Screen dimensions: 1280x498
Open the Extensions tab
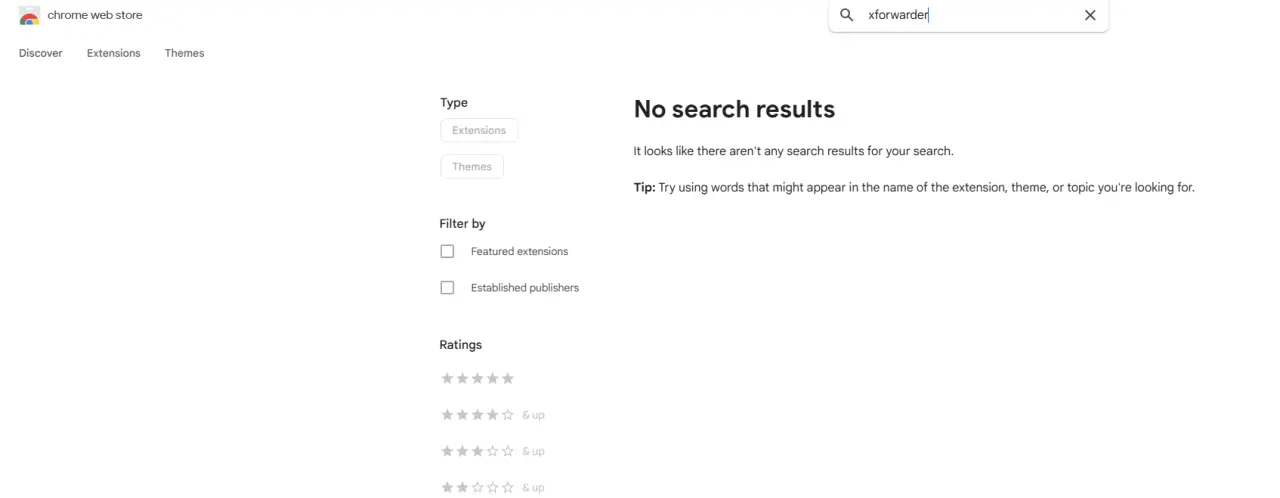click(x=114, y=53)
